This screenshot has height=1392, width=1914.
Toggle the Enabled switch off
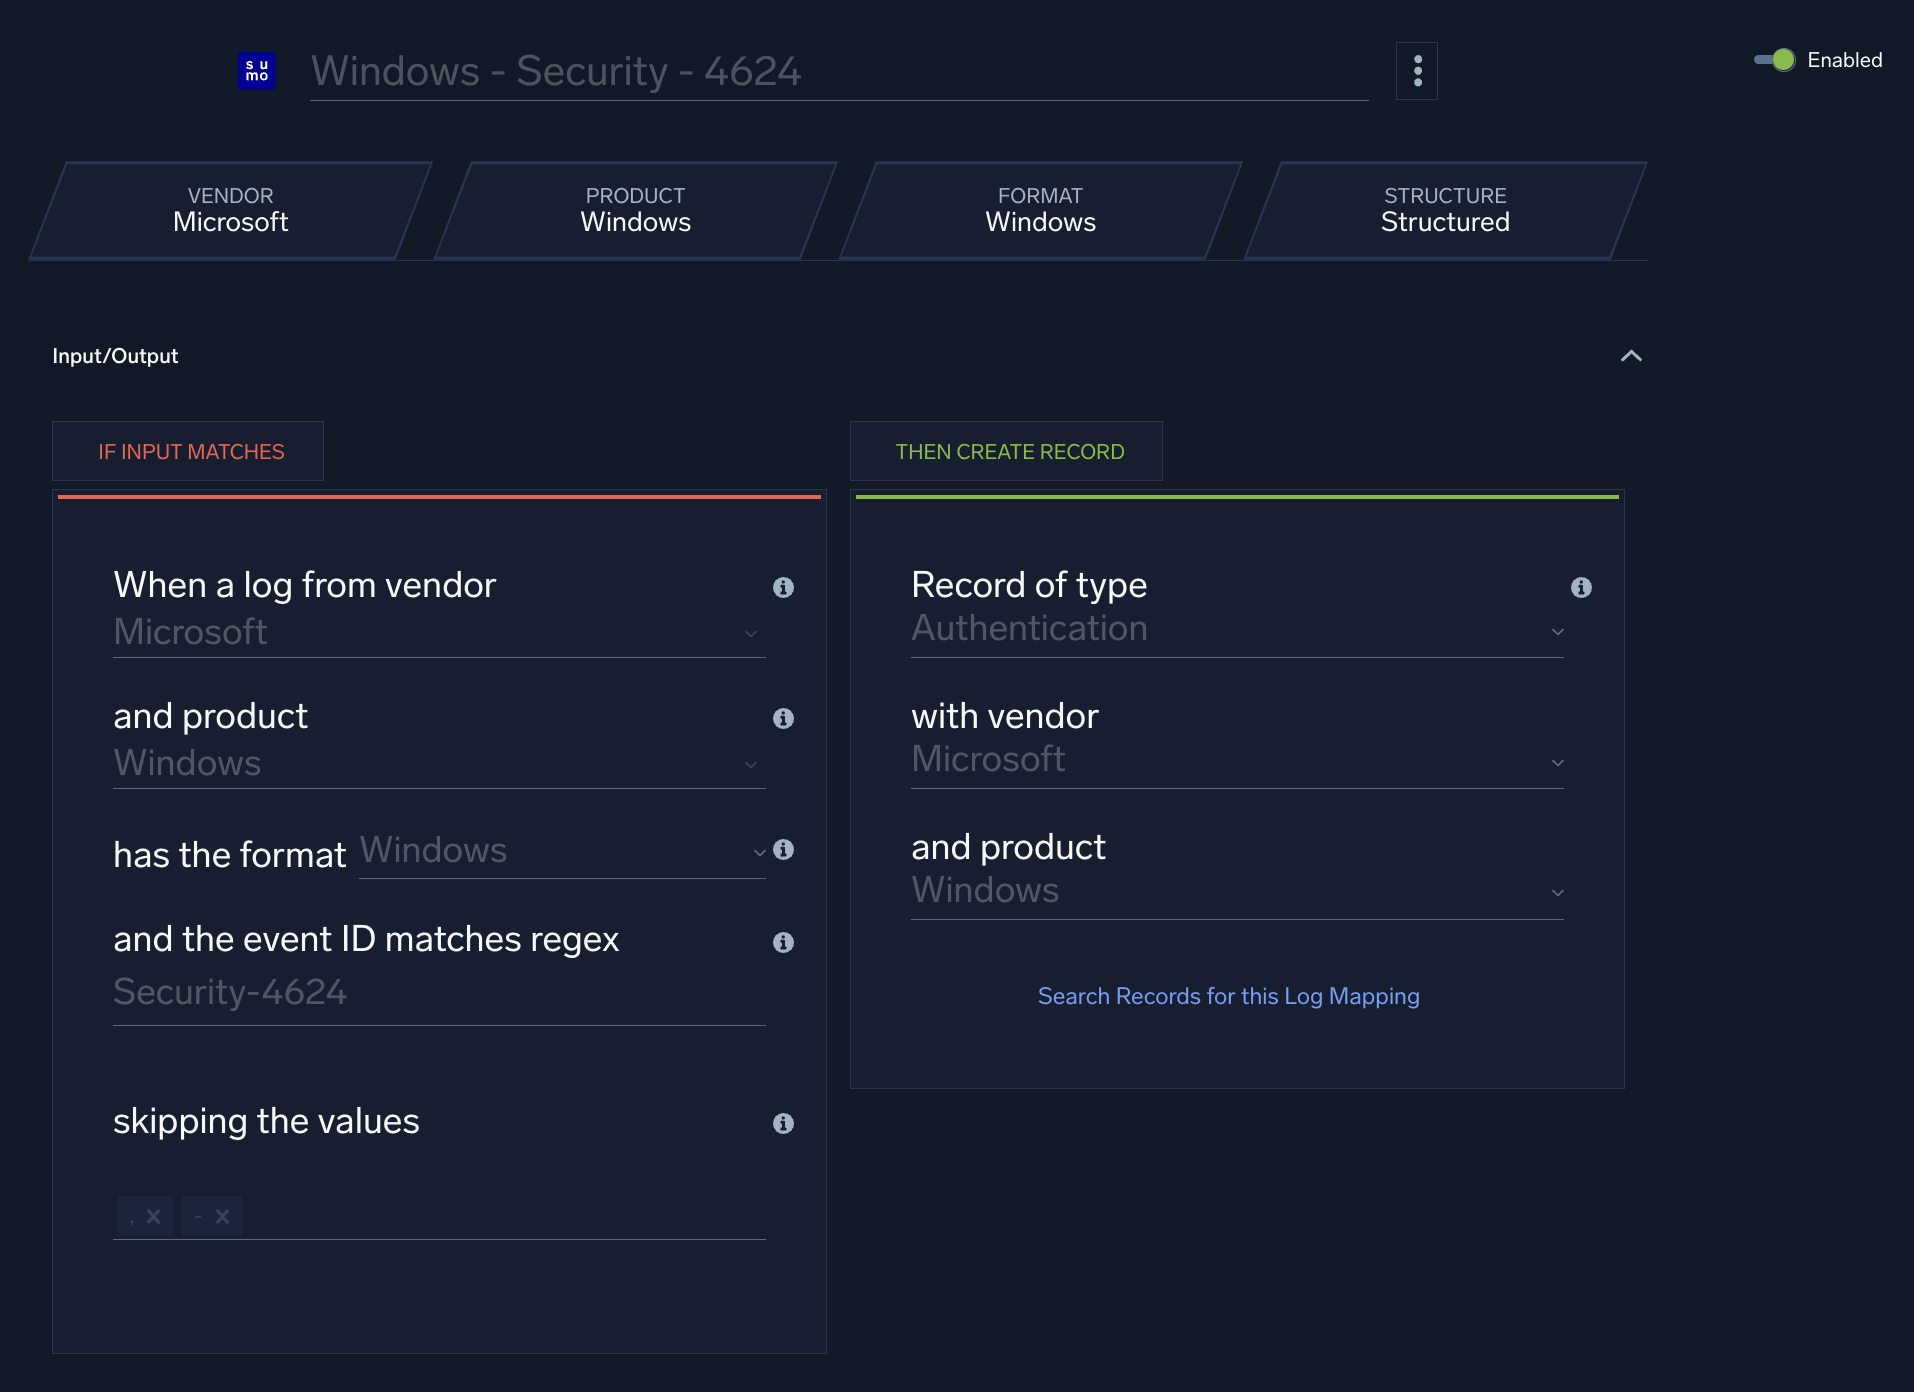click(1775, 60)
